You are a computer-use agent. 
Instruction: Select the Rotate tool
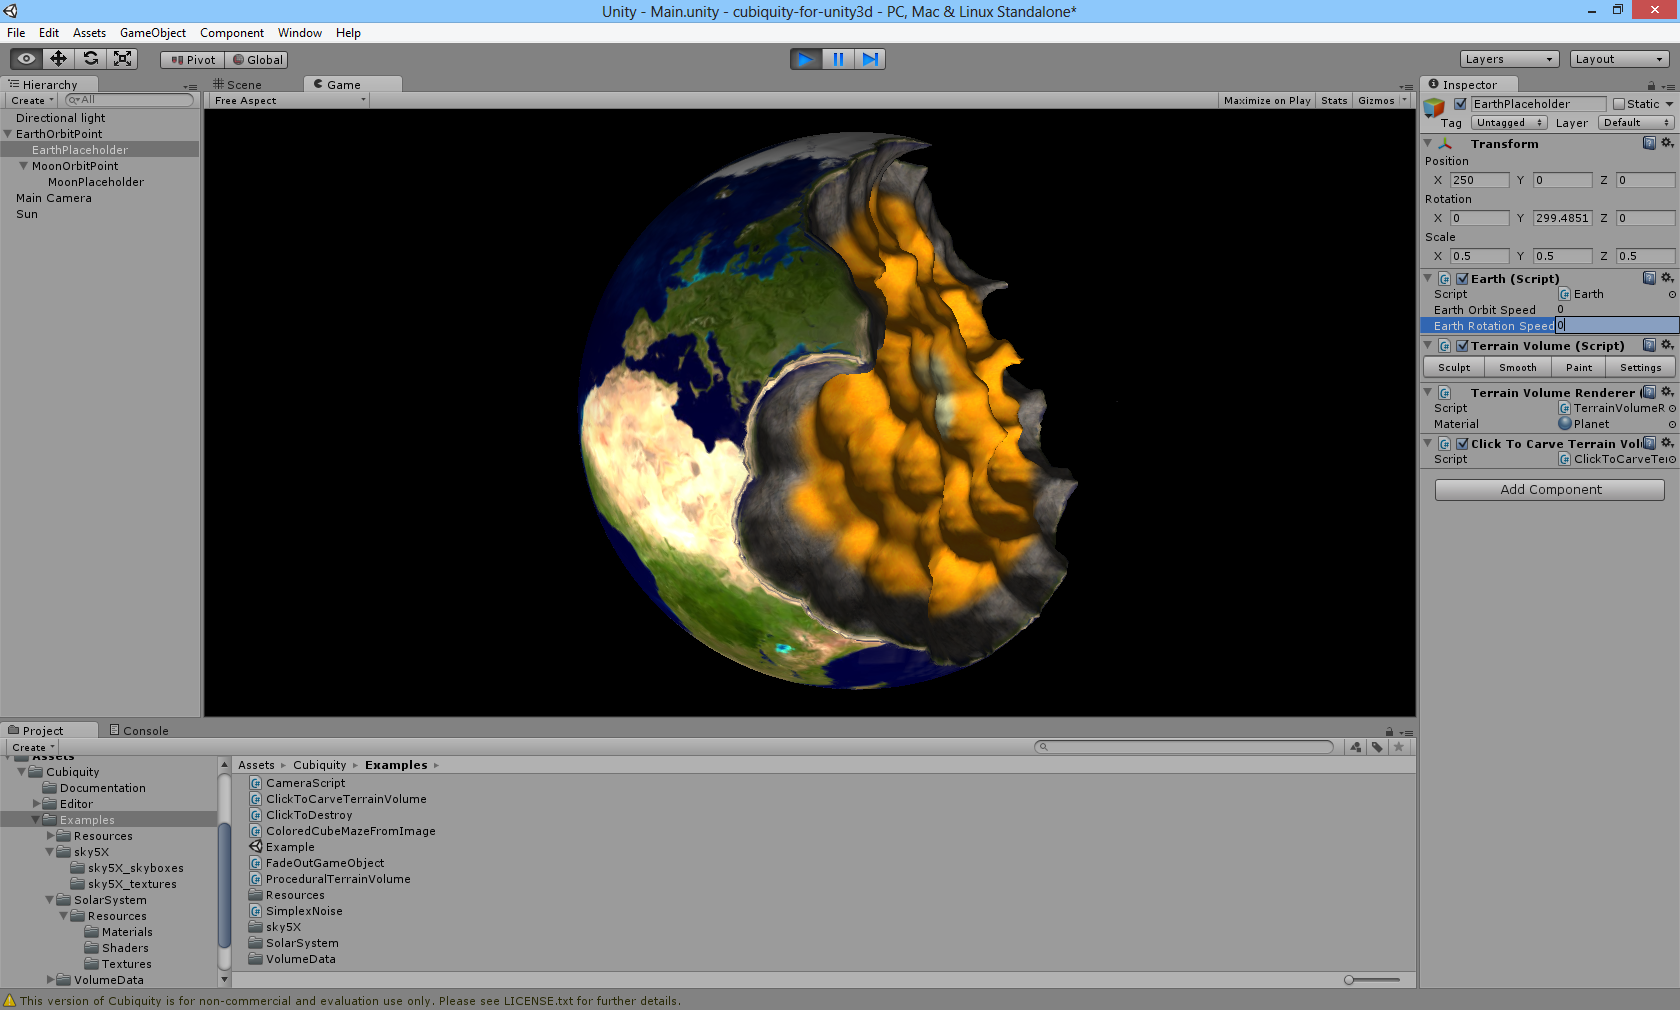point(91,59)
